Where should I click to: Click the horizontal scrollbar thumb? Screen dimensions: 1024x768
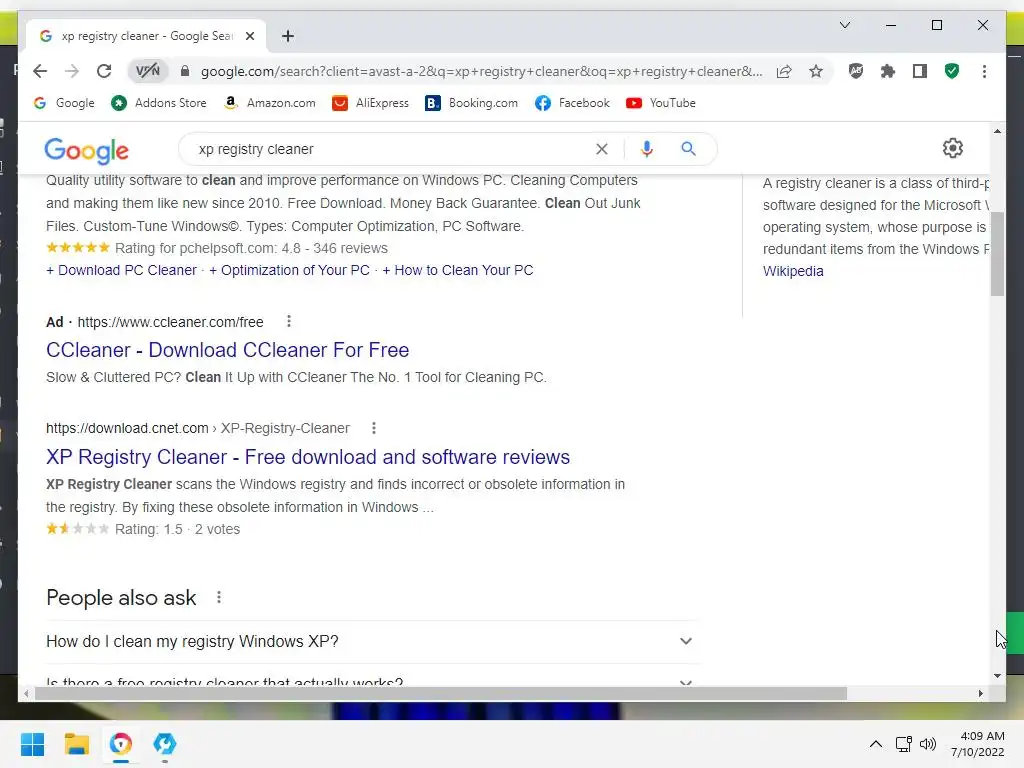440,694
